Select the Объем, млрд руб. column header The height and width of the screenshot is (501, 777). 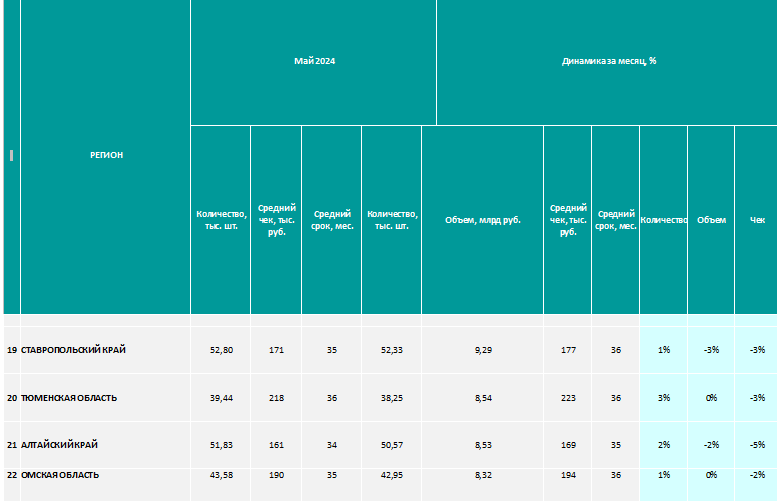(x=483, y=220)
